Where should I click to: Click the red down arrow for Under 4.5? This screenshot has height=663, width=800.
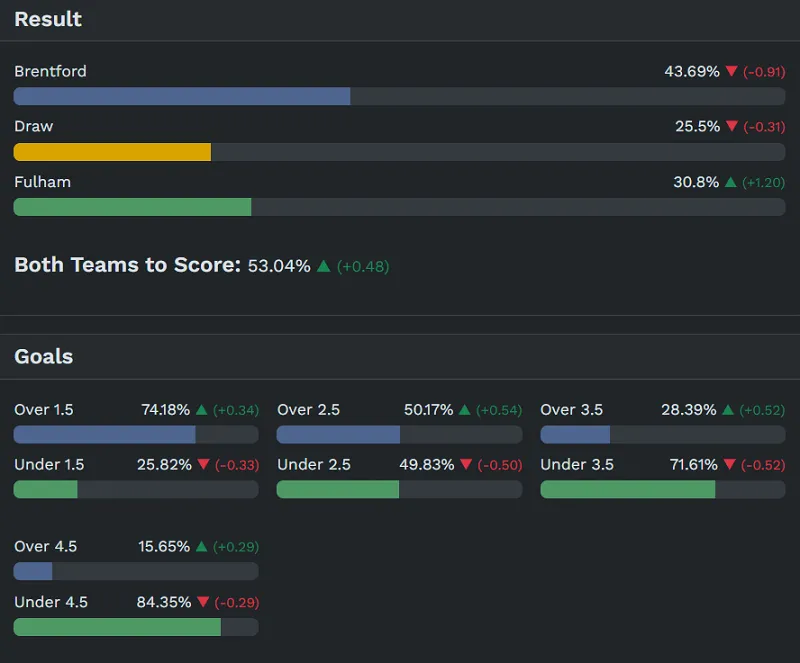coord(203,602)
